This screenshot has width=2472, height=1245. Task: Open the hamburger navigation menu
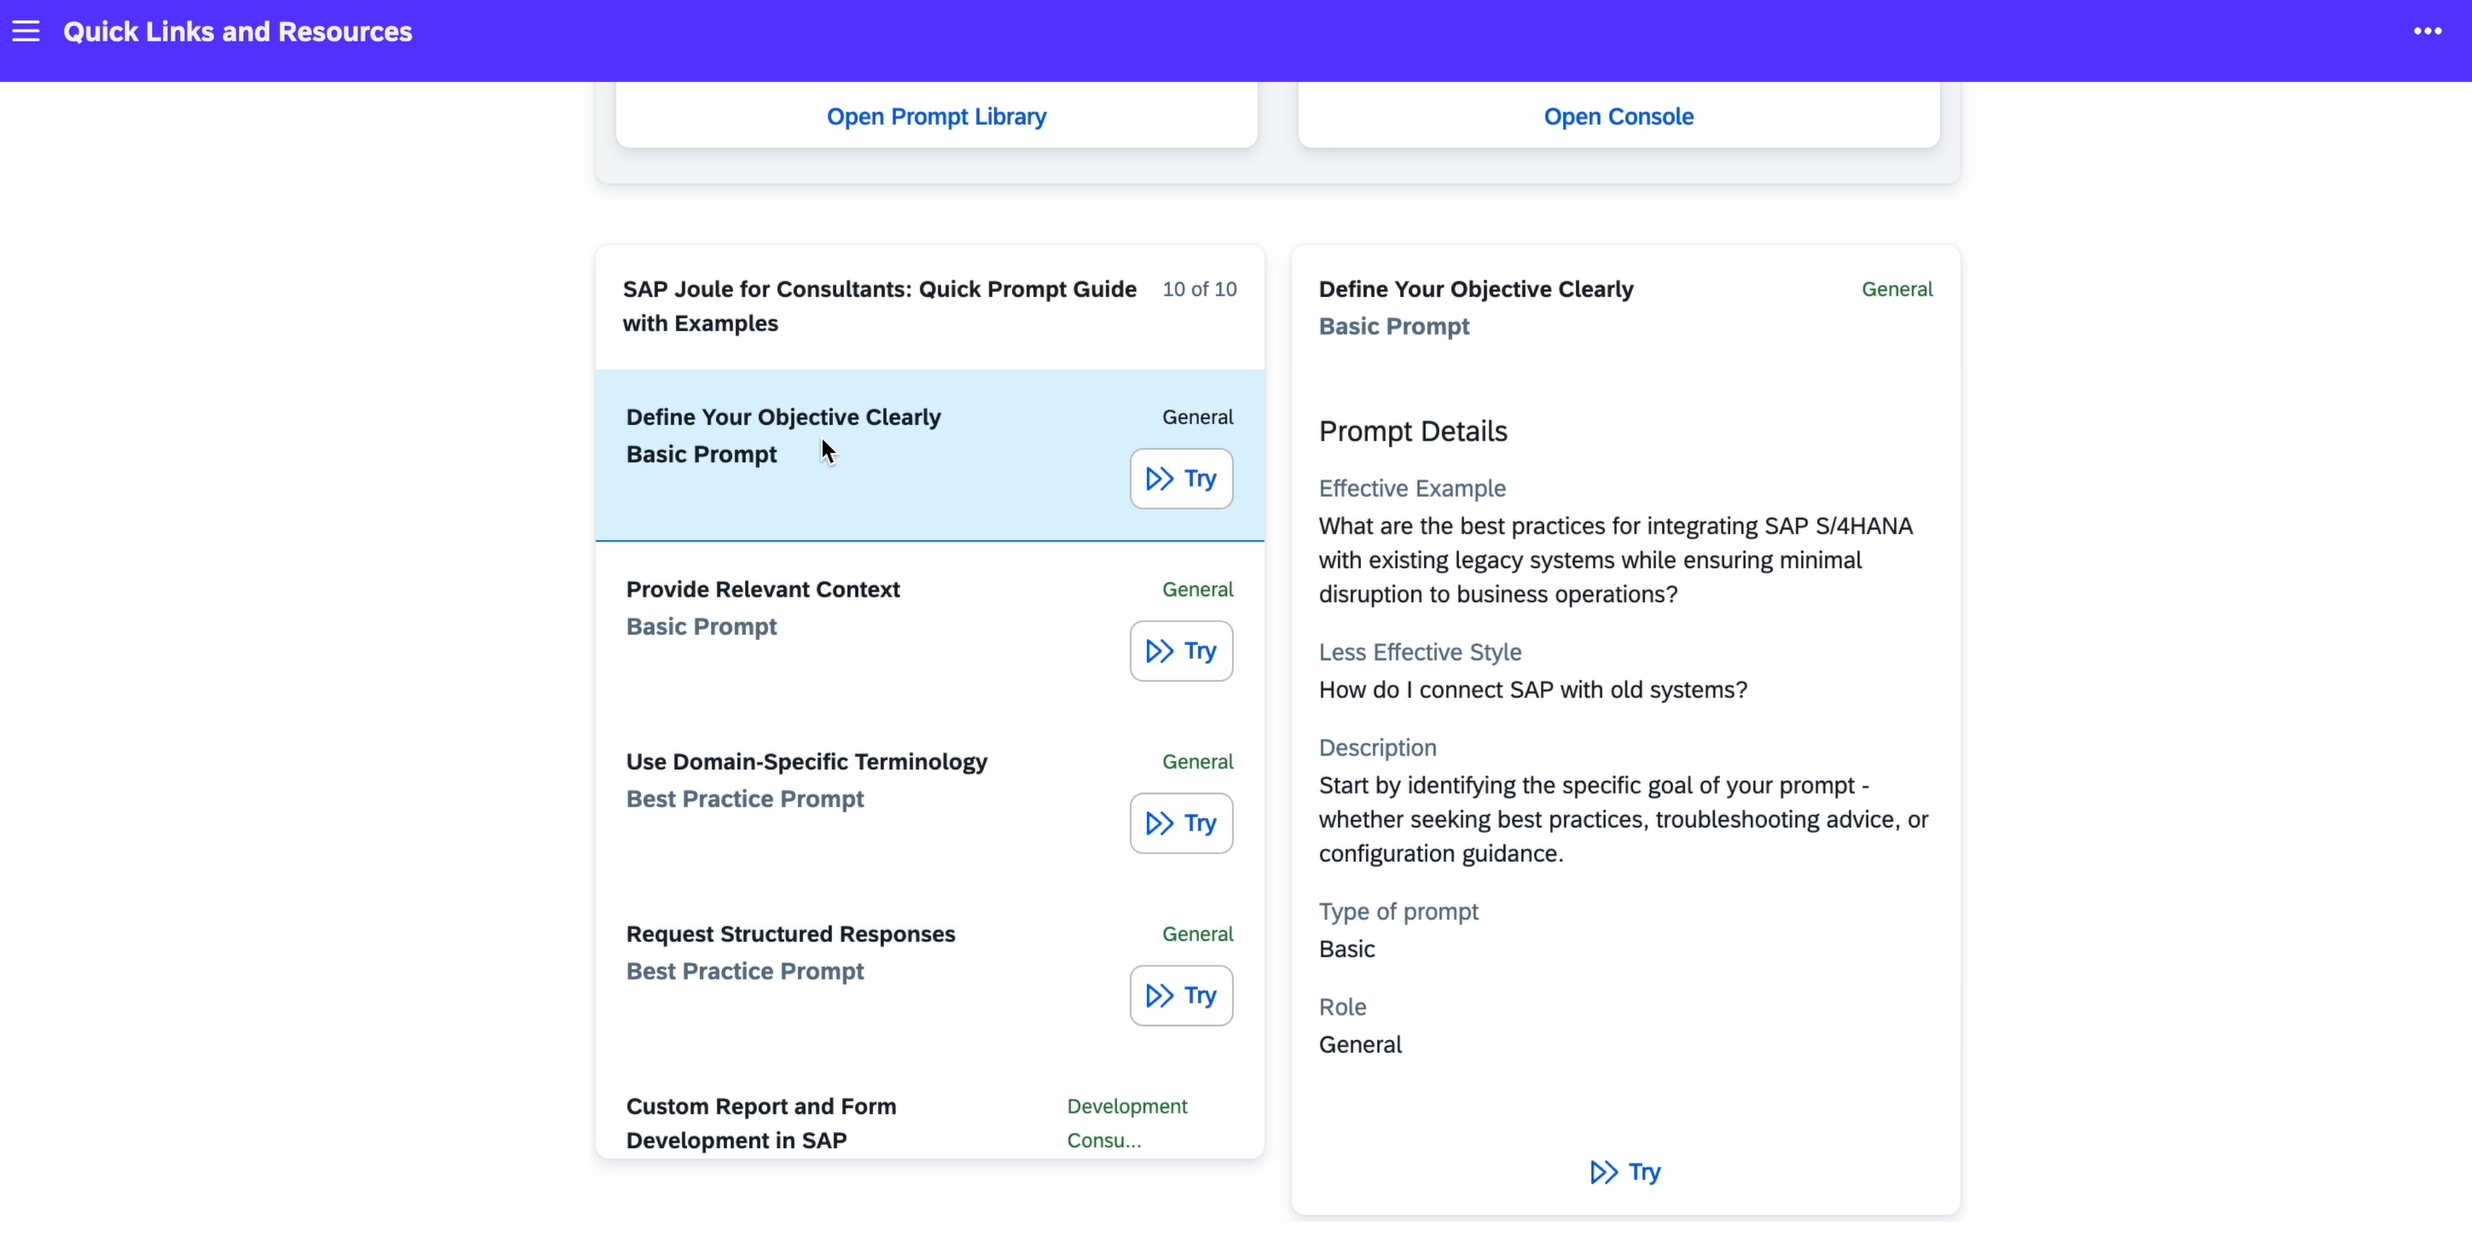click(26, 31)
